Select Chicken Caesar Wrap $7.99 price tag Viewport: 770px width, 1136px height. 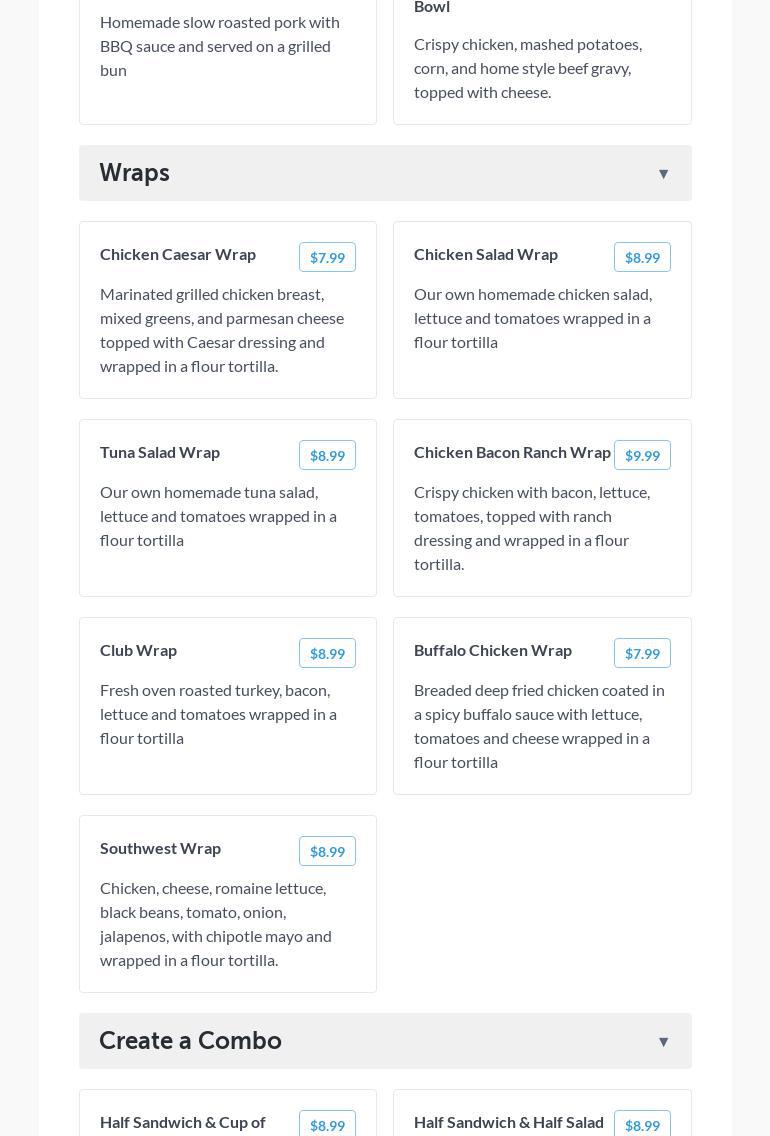click(x=327, y=257)
